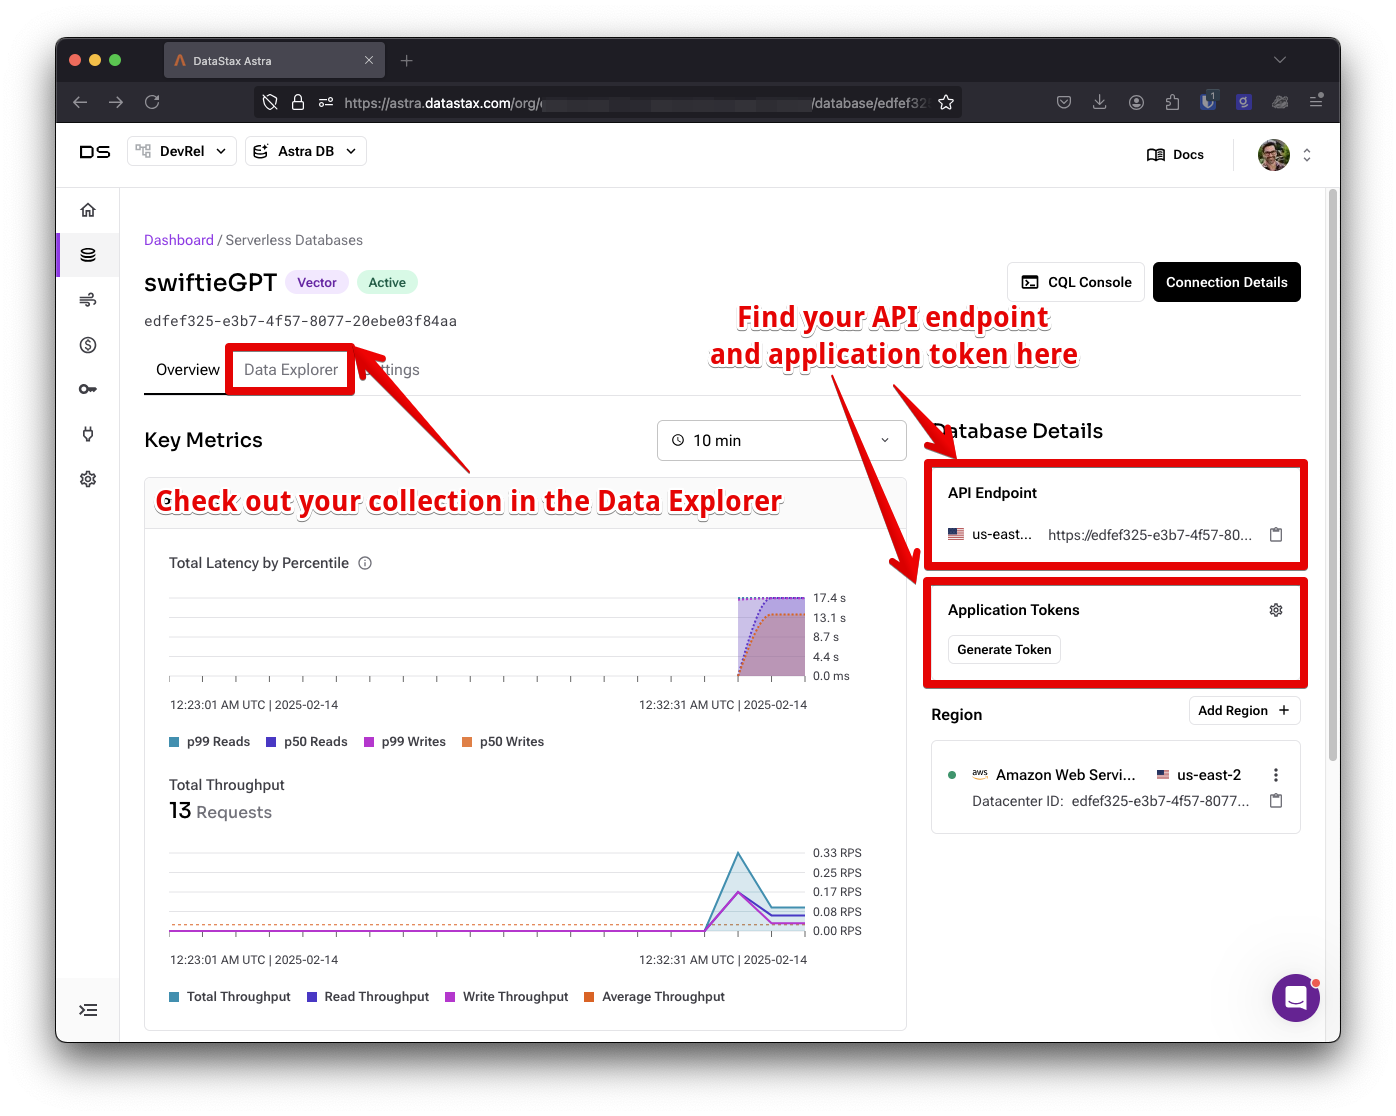This screenshot has width=1396, height=1116.
Task: Open Application Tokens settings gear
Action: coord(1276,610)
